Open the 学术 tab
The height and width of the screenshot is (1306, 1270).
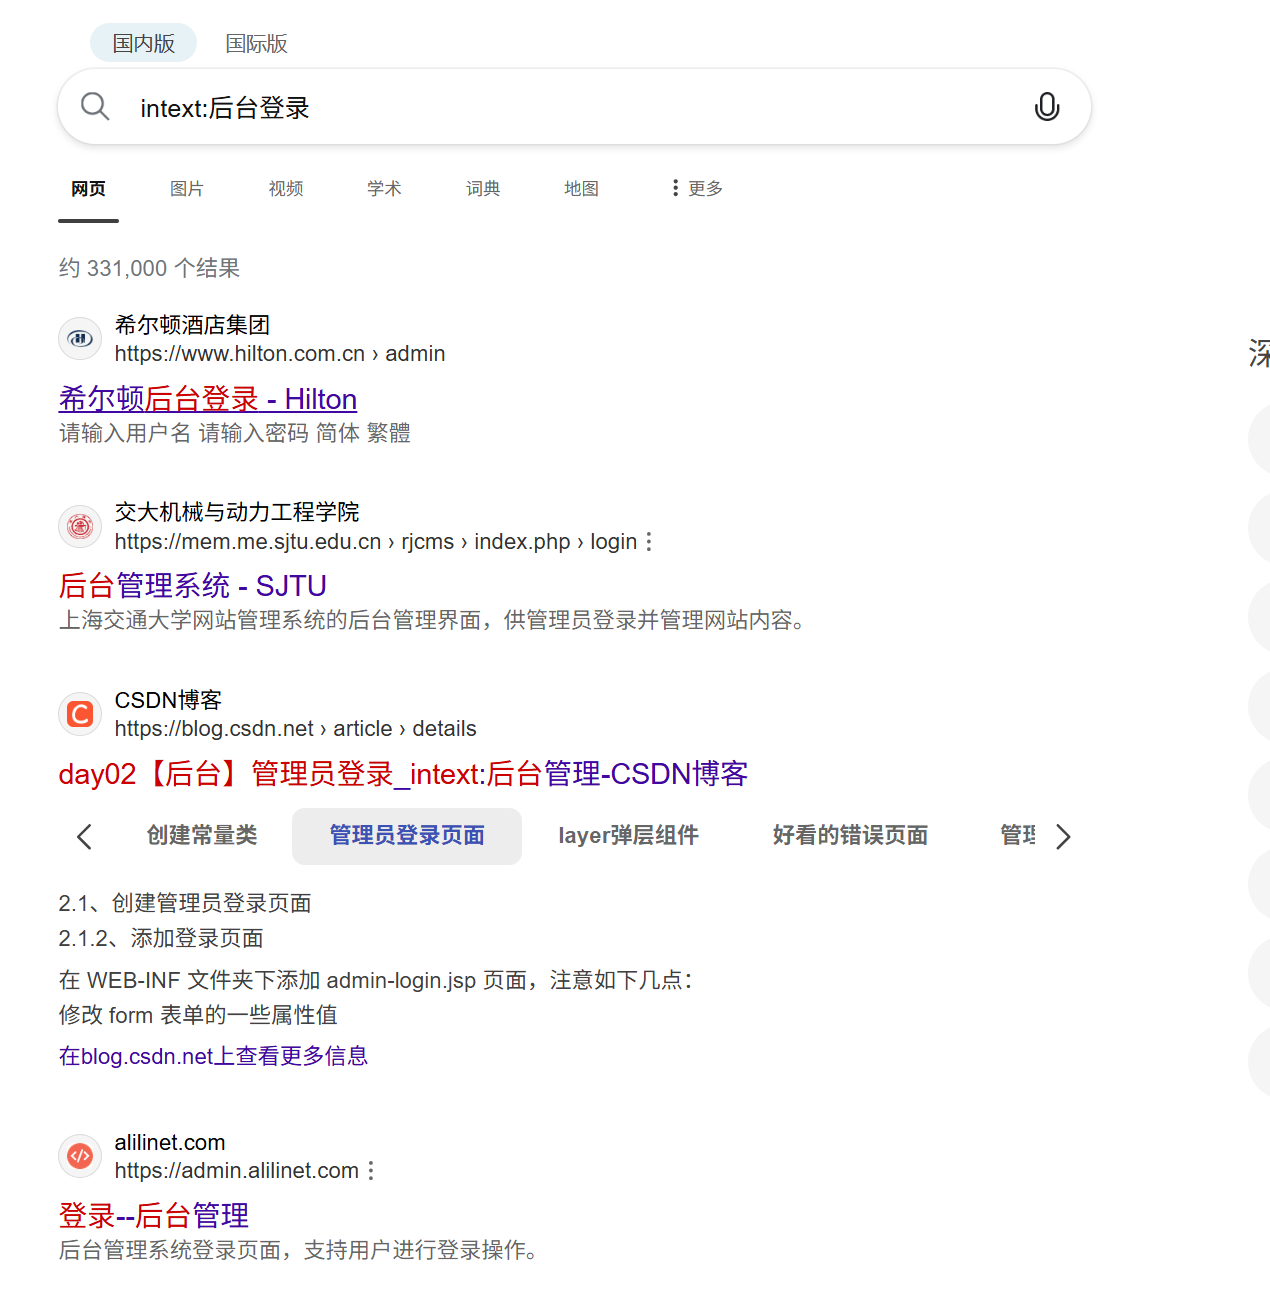click(x=384, y=188)
